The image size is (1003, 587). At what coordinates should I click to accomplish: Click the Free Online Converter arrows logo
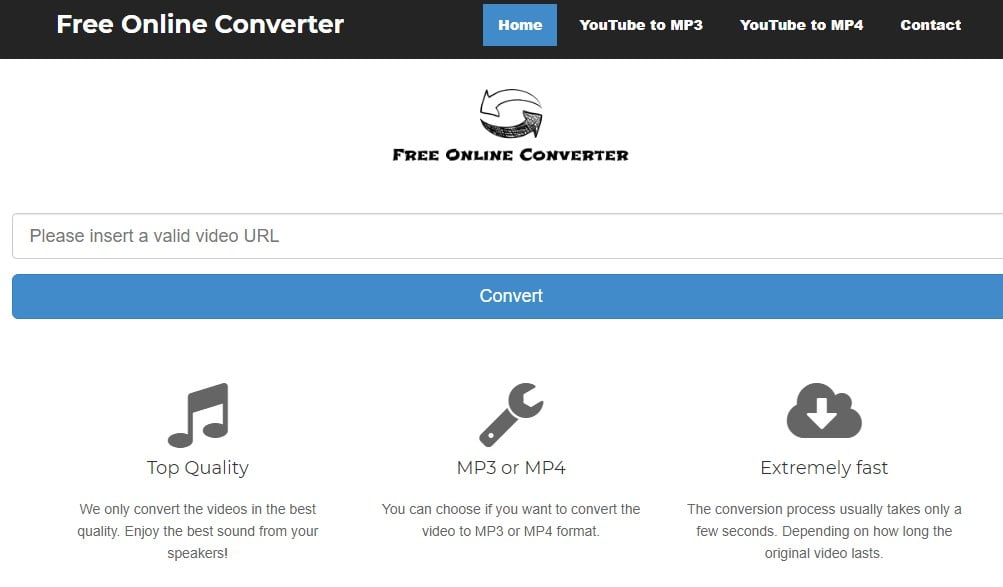pyautogui.click(x=511, y=113)
